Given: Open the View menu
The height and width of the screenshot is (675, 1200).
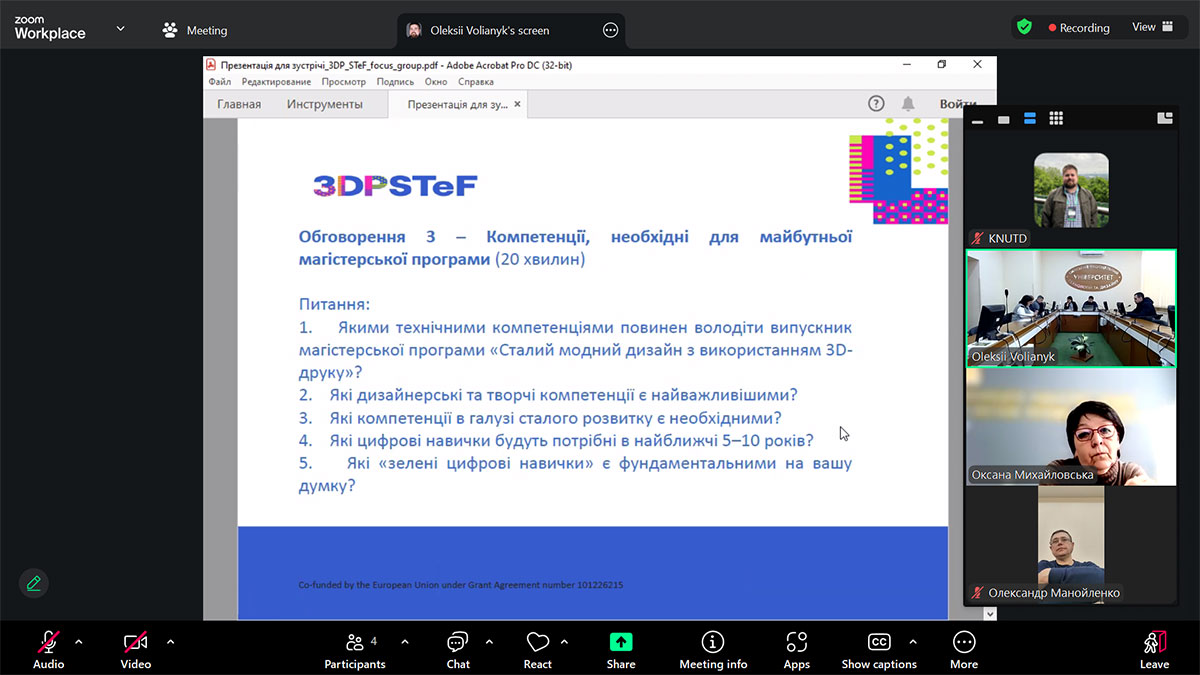Looking at the screenshot, I should [x=1152, y=28].
